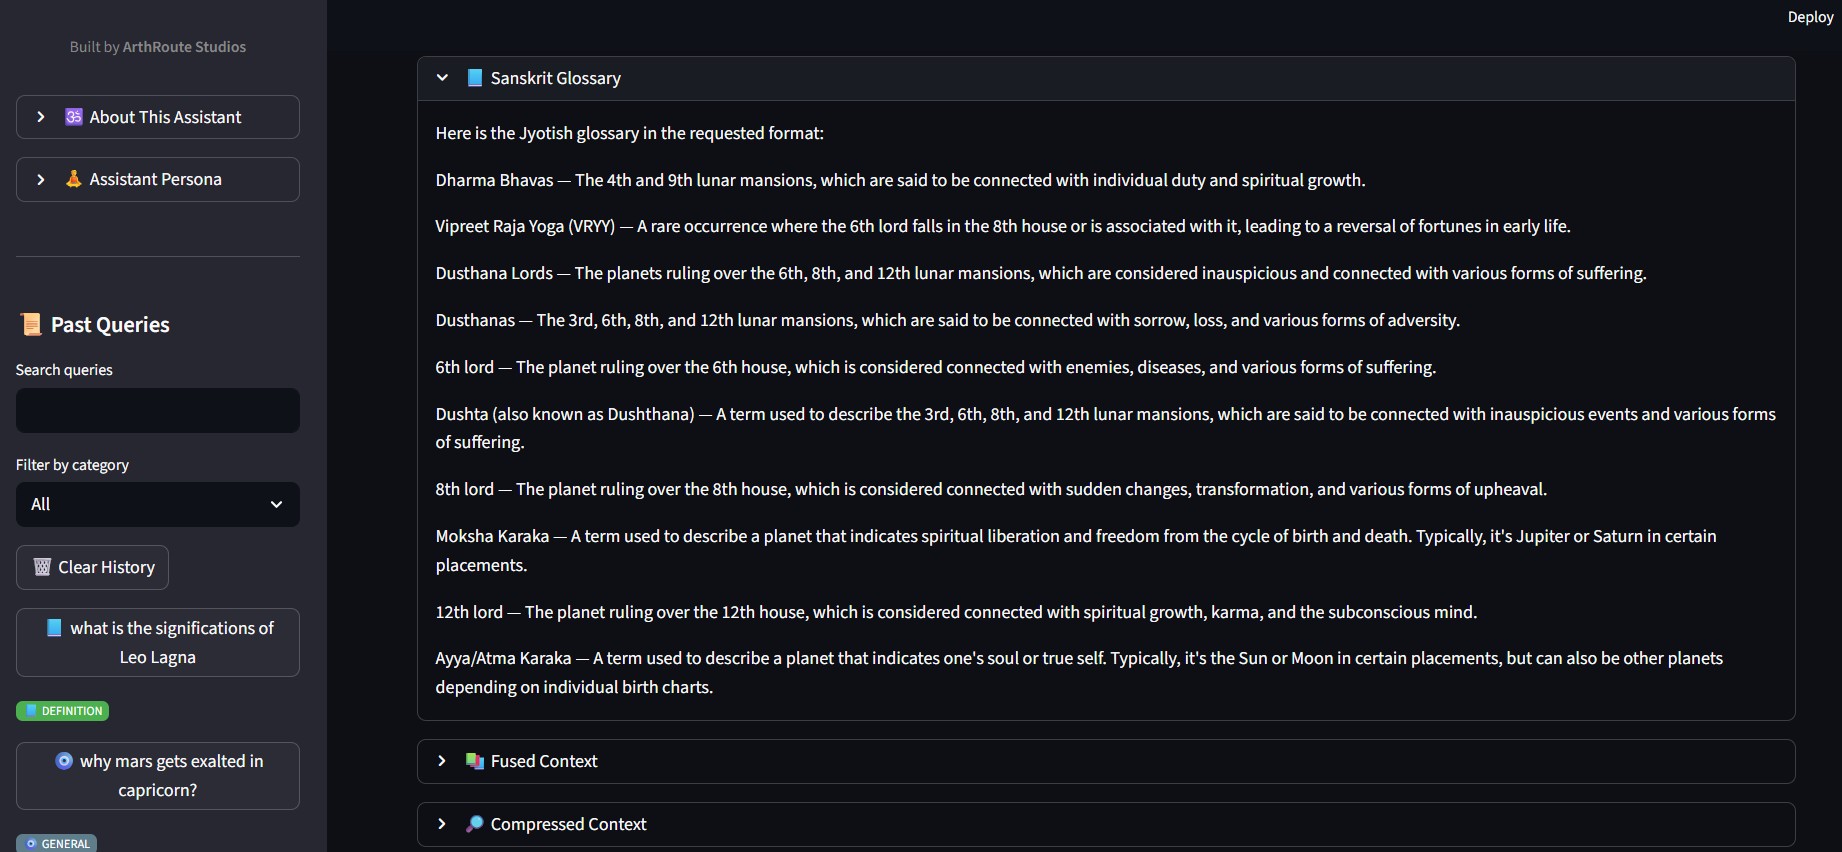Open past query about Leo Lagna significations
The width and height of the screenshot is (1842, 852).
(157, 642)
